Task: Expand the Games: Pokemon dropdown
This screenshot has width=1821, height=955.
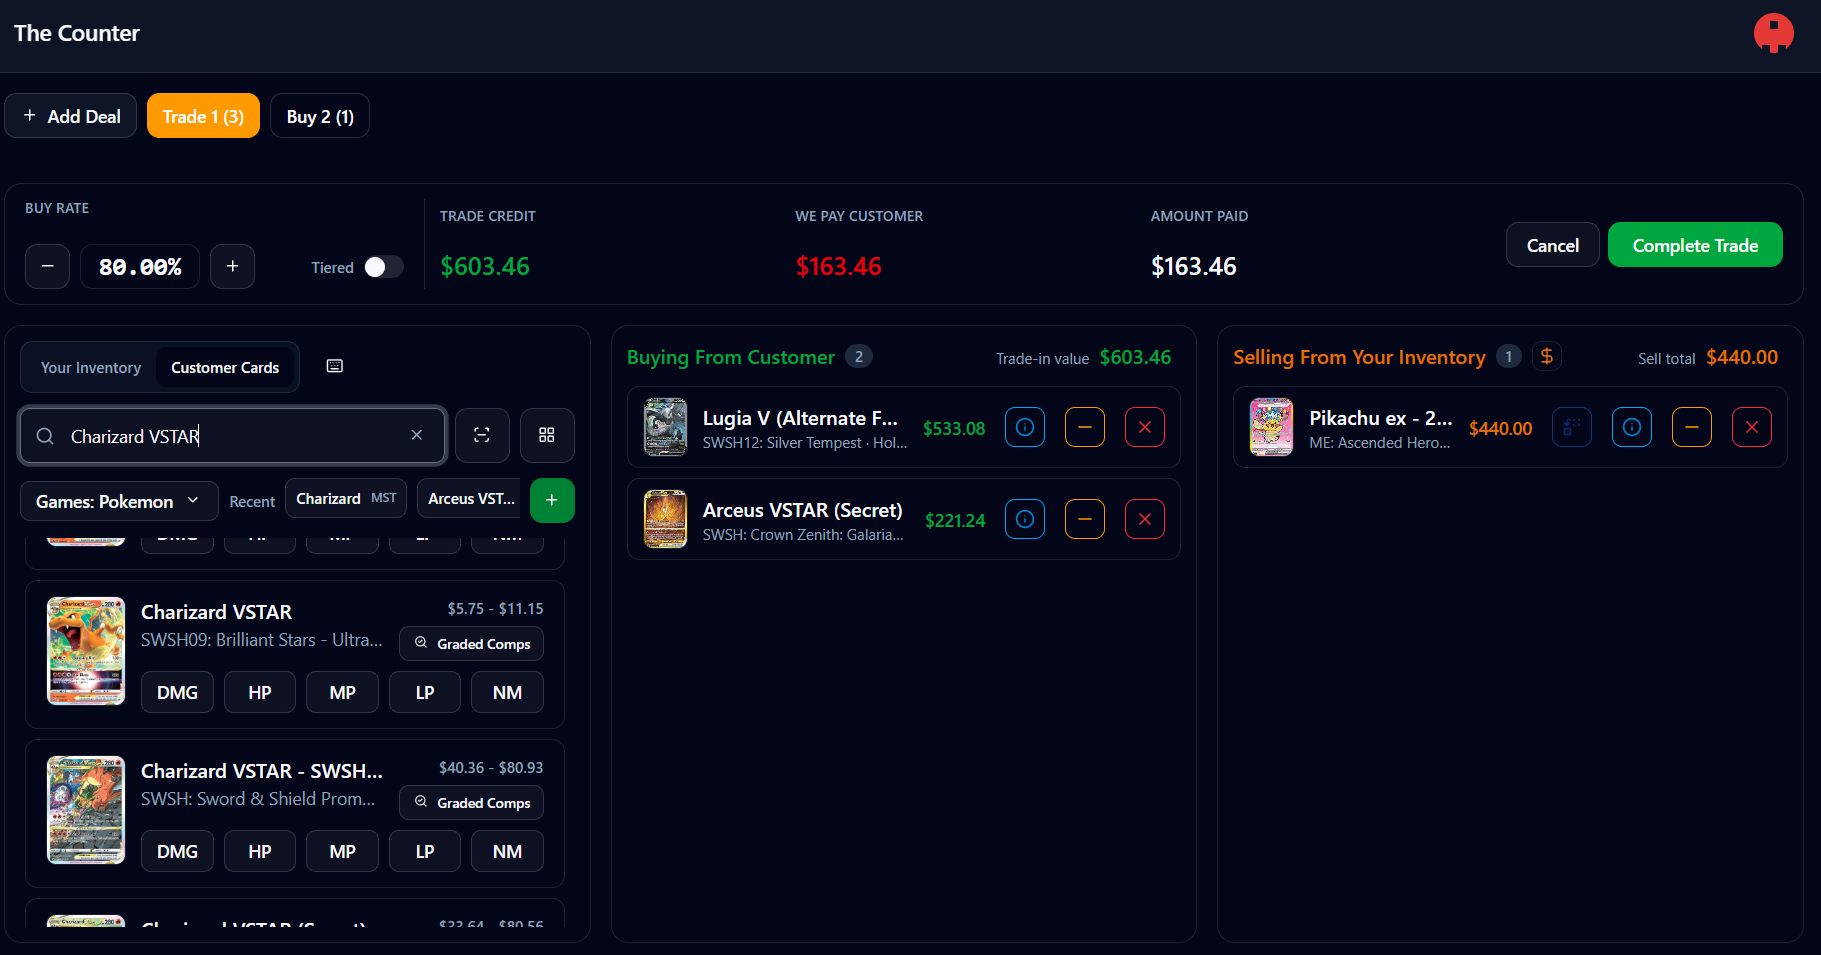Action: click(119, 501)
